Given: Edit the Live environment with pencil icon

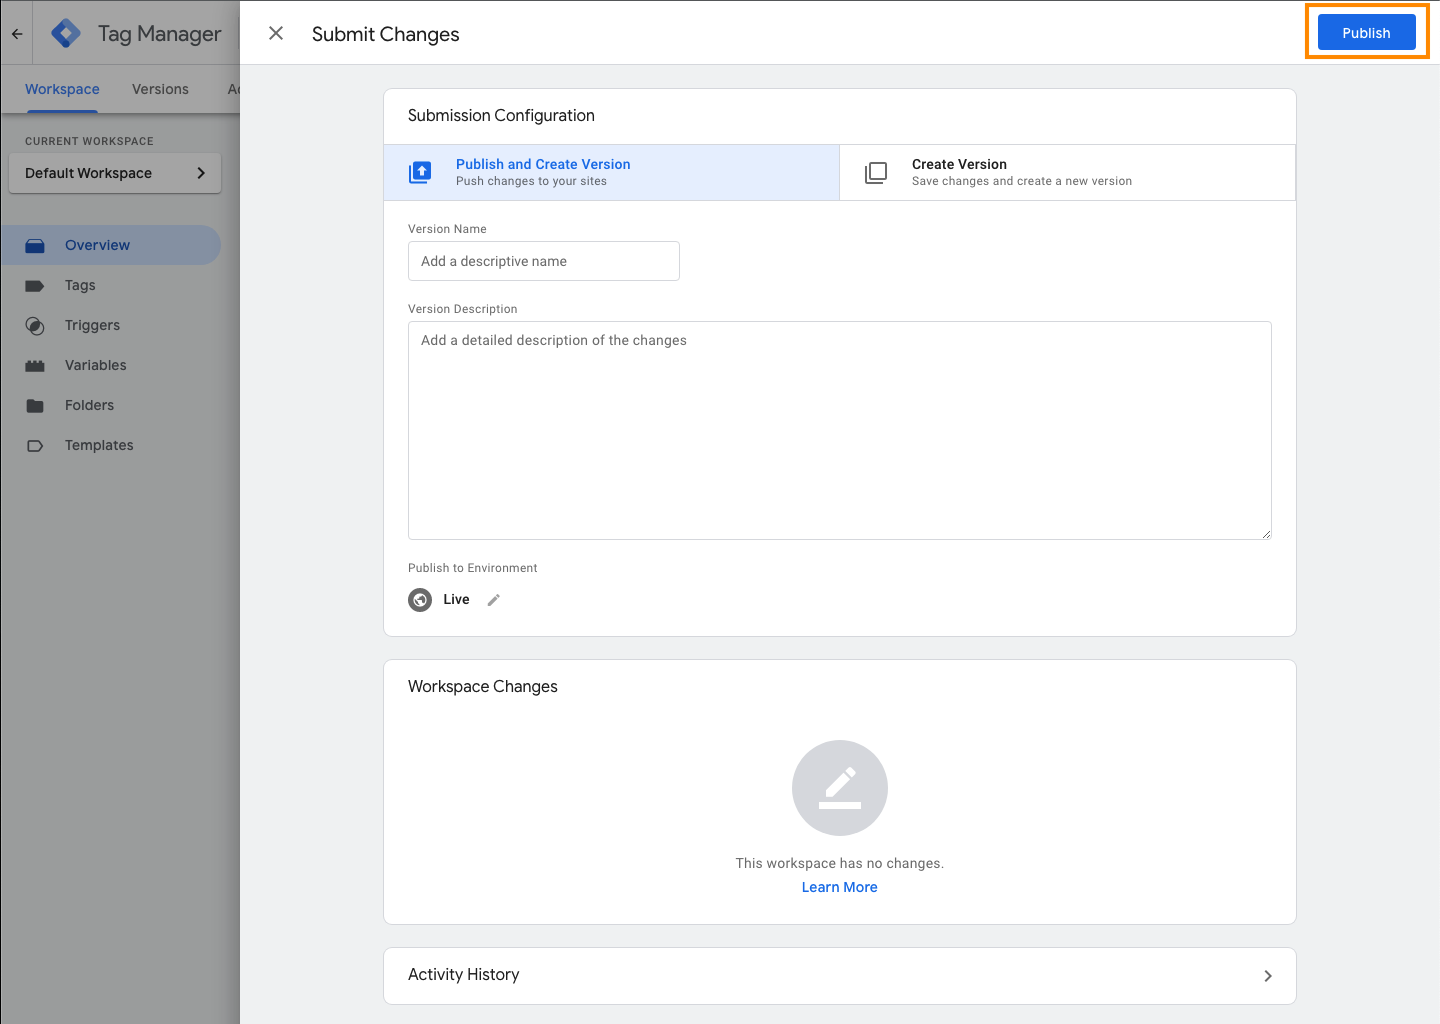Looking at the screenshot, I should point(493,600).
